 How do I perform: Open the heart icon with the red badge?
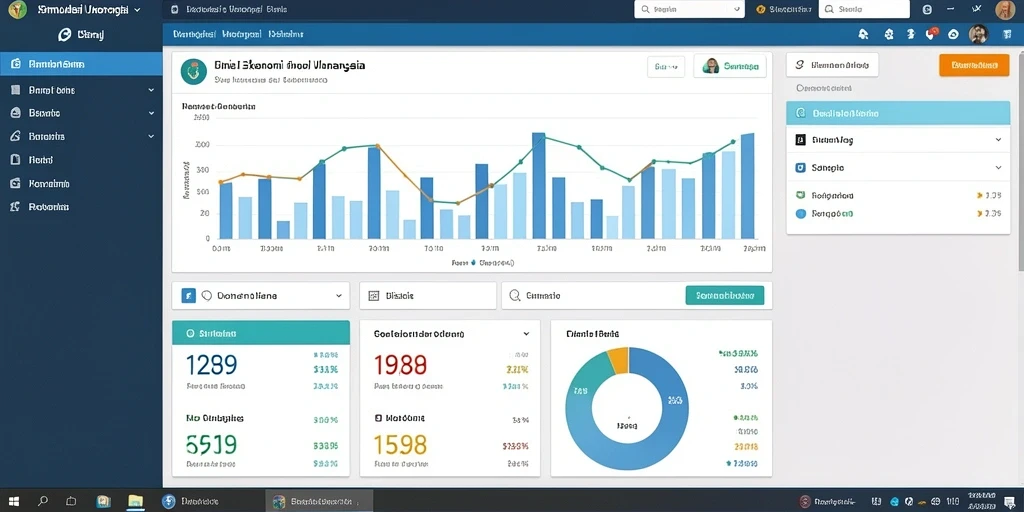tap(932, 33)
